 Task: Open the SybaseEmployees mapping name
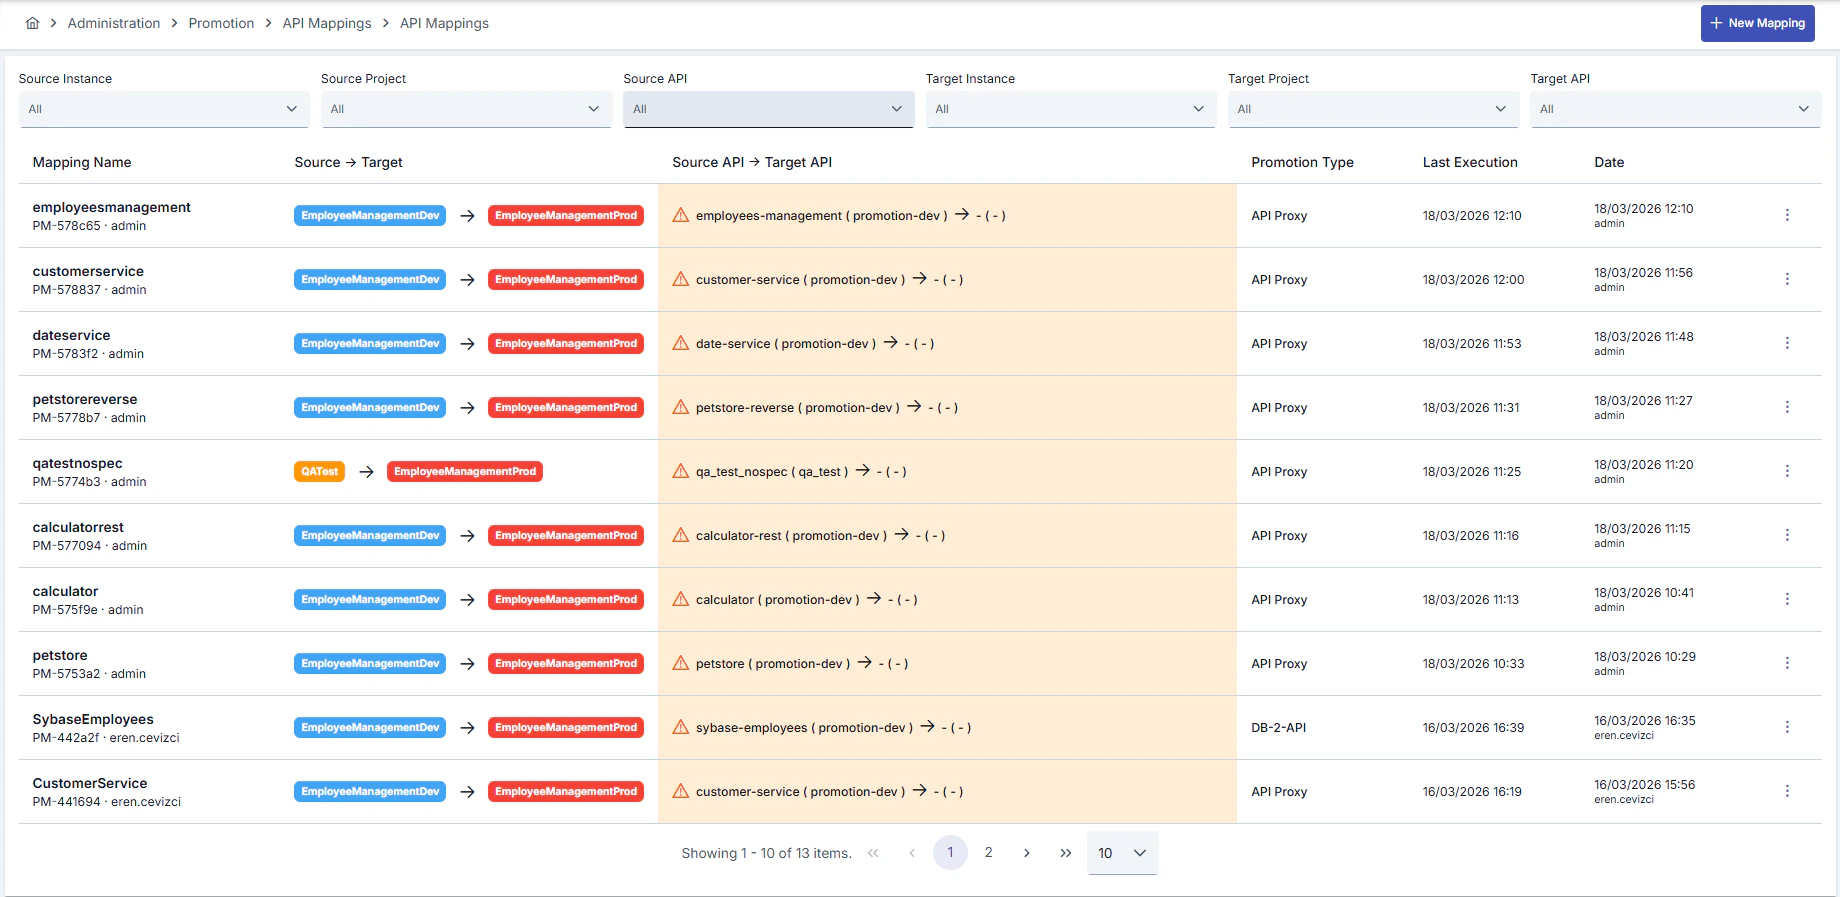(93, 719)
